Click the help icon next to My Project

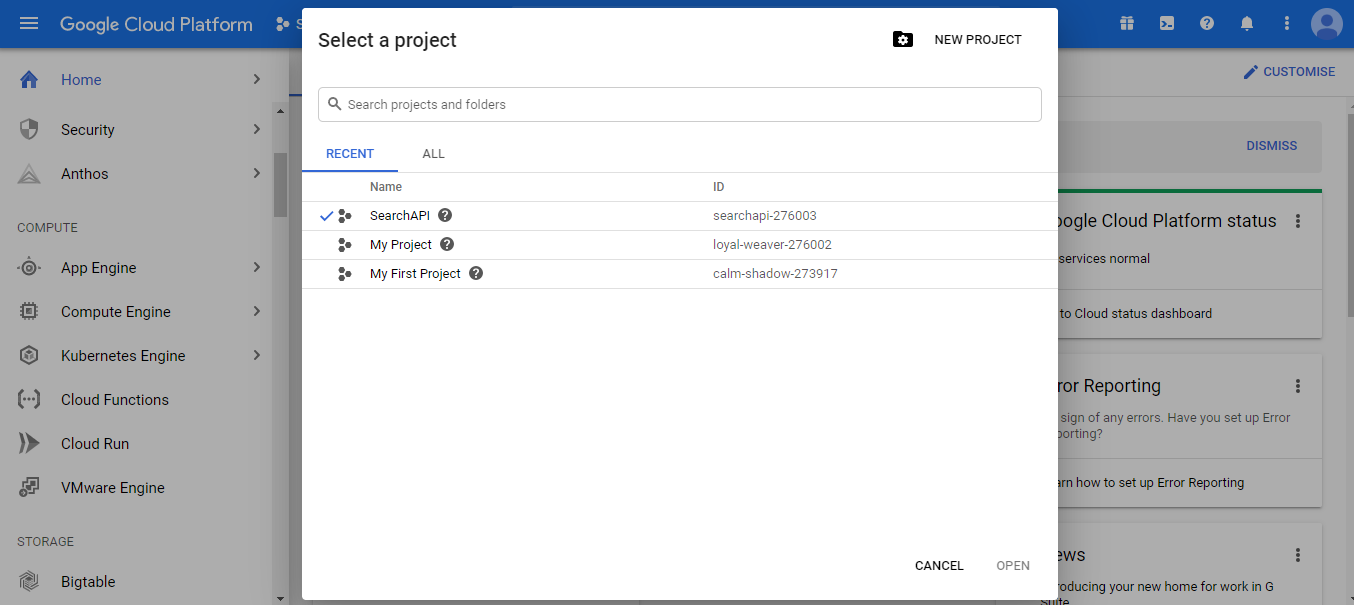[x=447, y=244]
